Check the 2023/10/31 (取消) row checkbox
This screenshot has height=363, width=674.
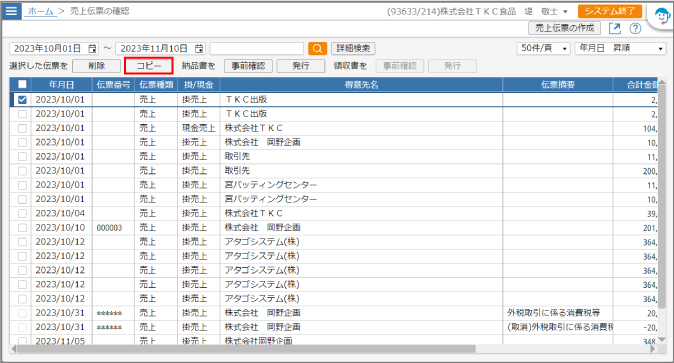click(x=22, y=327)
